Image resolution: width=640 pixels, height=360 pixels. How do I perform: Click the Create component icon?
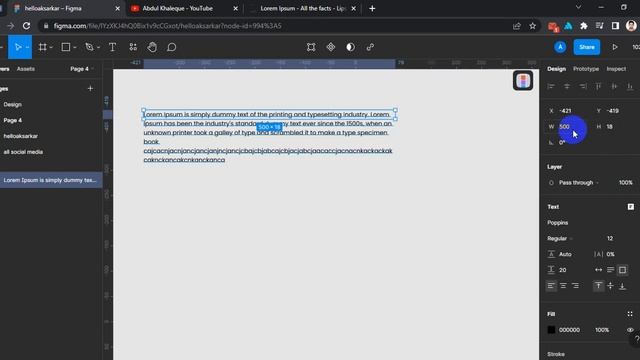coord(331,47)
